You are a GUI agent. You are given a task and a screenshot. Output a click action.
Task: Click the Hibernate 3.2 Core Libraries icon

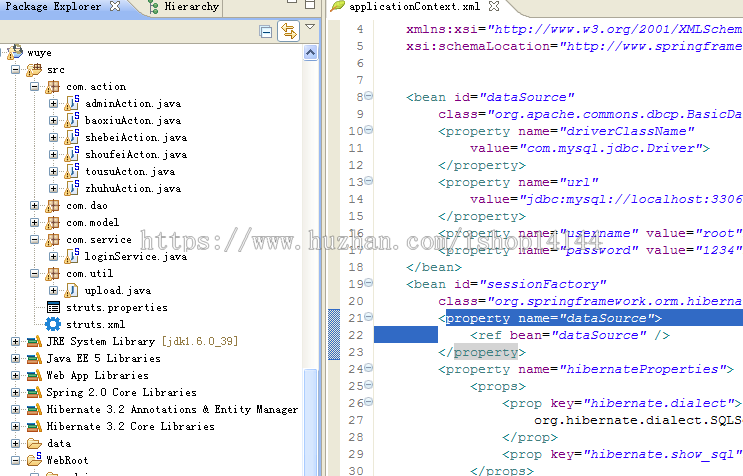point(34,427)
